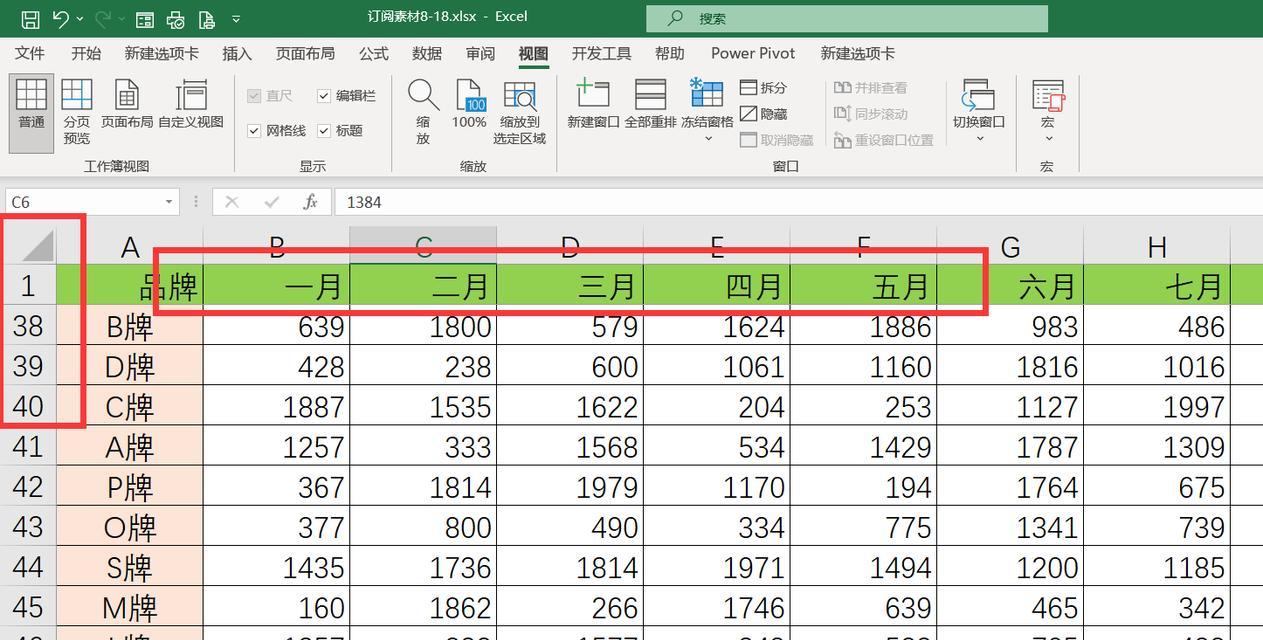This screenshot has height=640, width=1263.
Task: Click 新建窗口
Action: [593, 105]
